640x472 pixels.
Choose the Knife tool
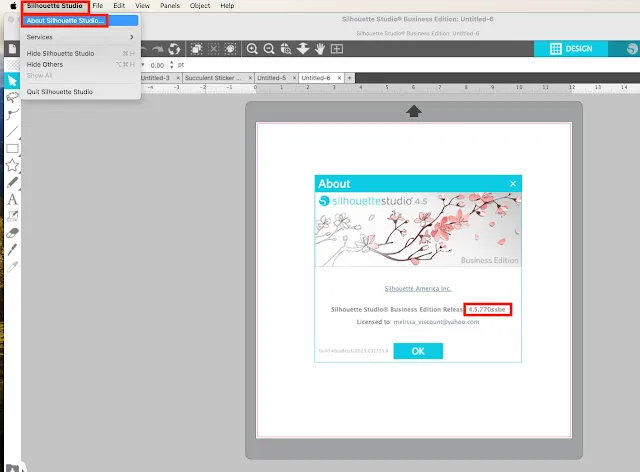coord(12,249)
